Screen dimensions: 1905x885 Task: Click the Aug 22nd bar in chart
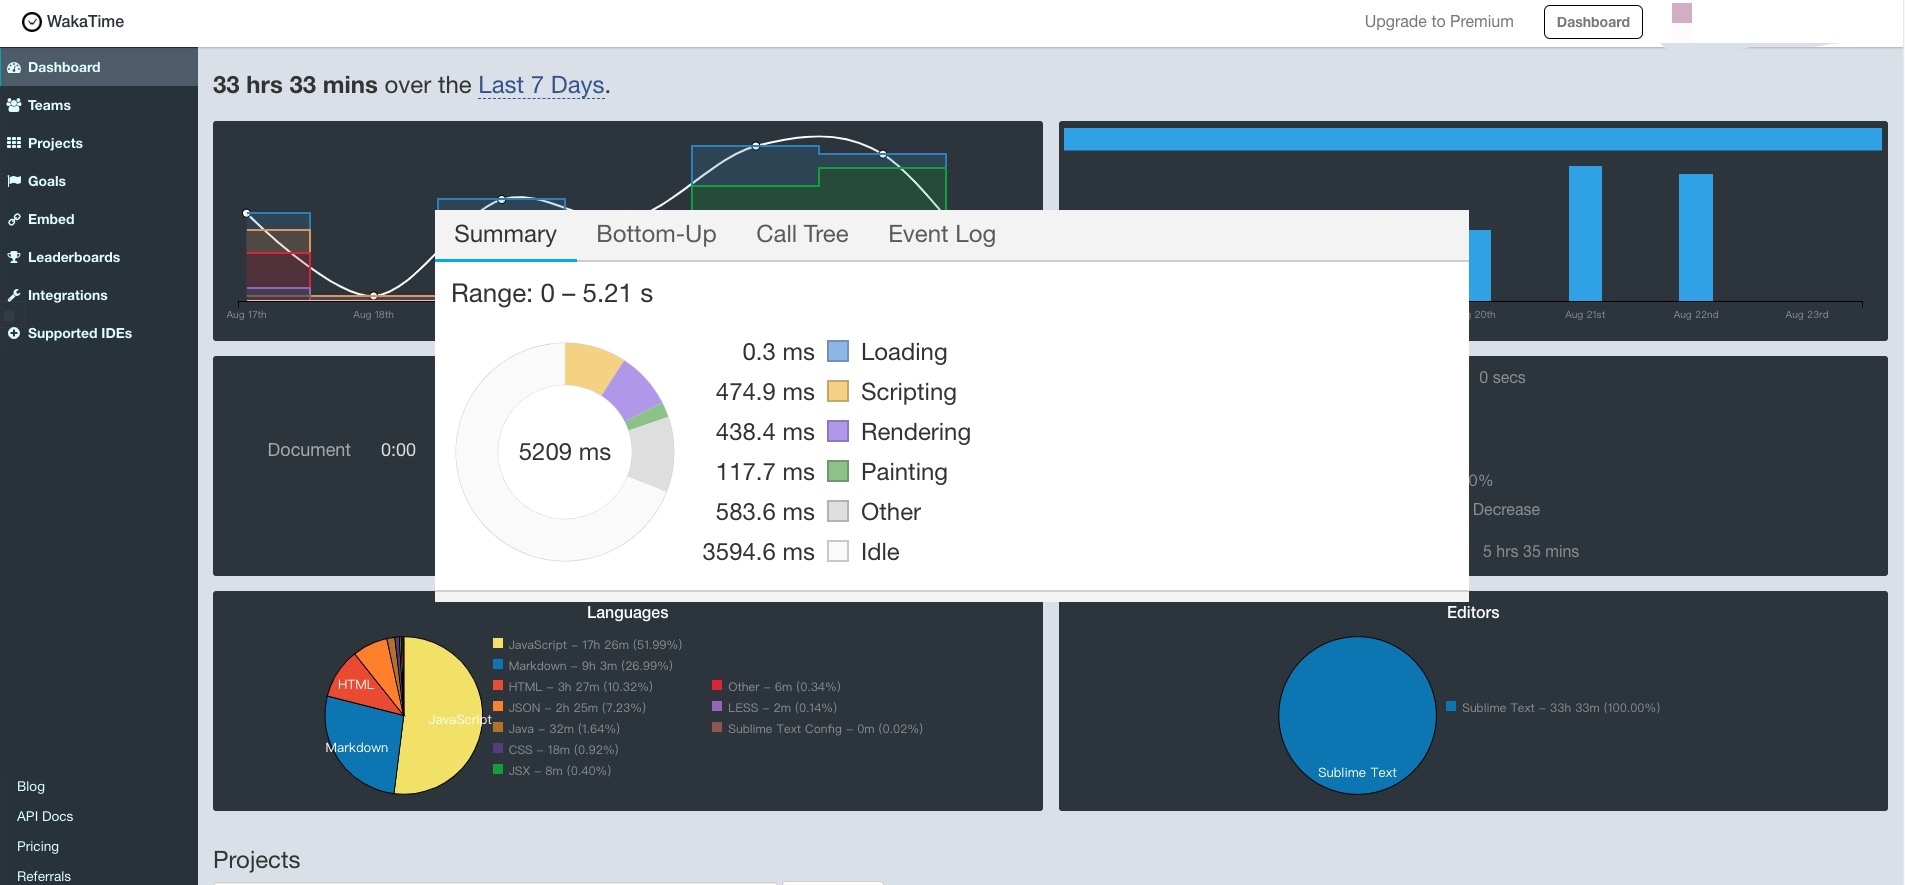point(1695,238)
